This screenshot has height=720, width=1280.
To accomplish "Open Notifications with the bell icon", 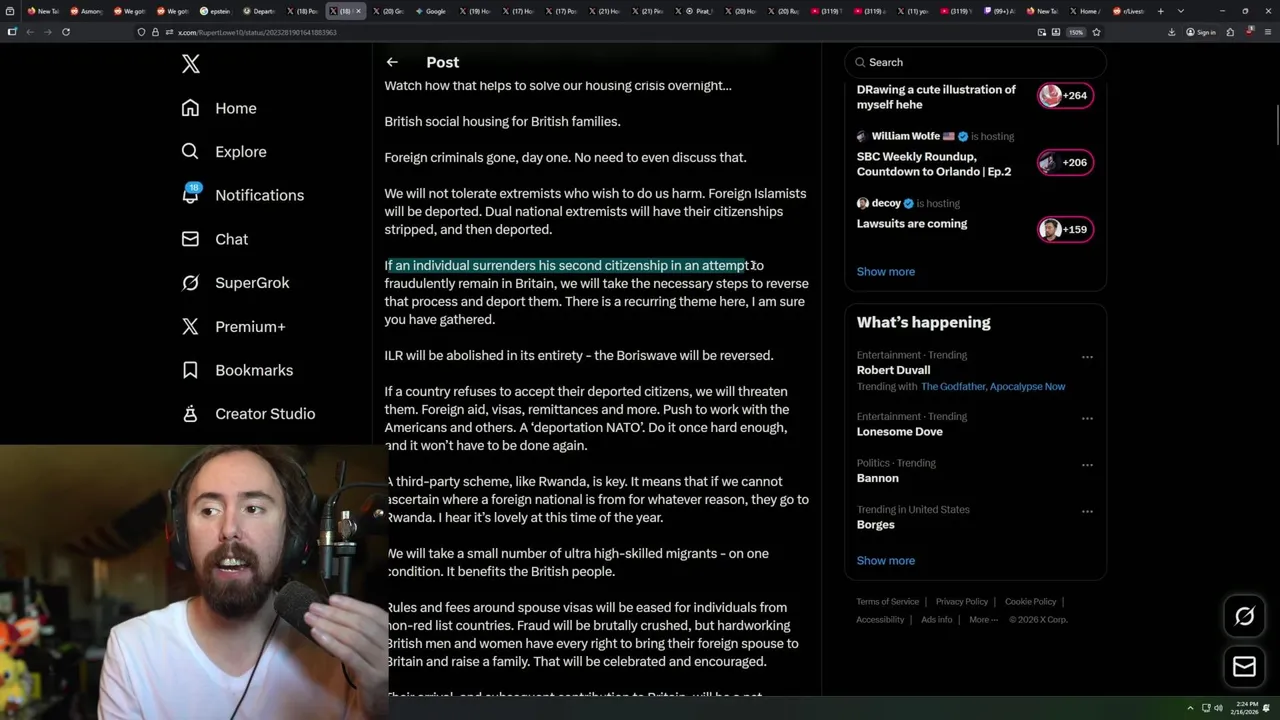I will [x=242, y=195].
